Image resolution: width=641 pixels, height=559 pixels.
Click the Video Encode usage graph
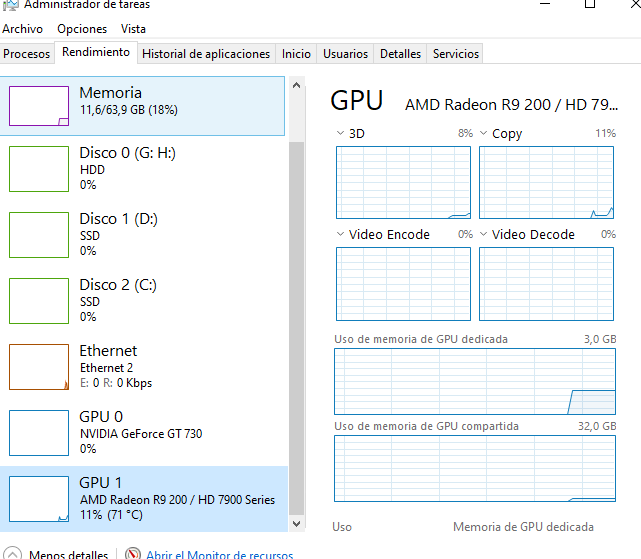point(403,284)
